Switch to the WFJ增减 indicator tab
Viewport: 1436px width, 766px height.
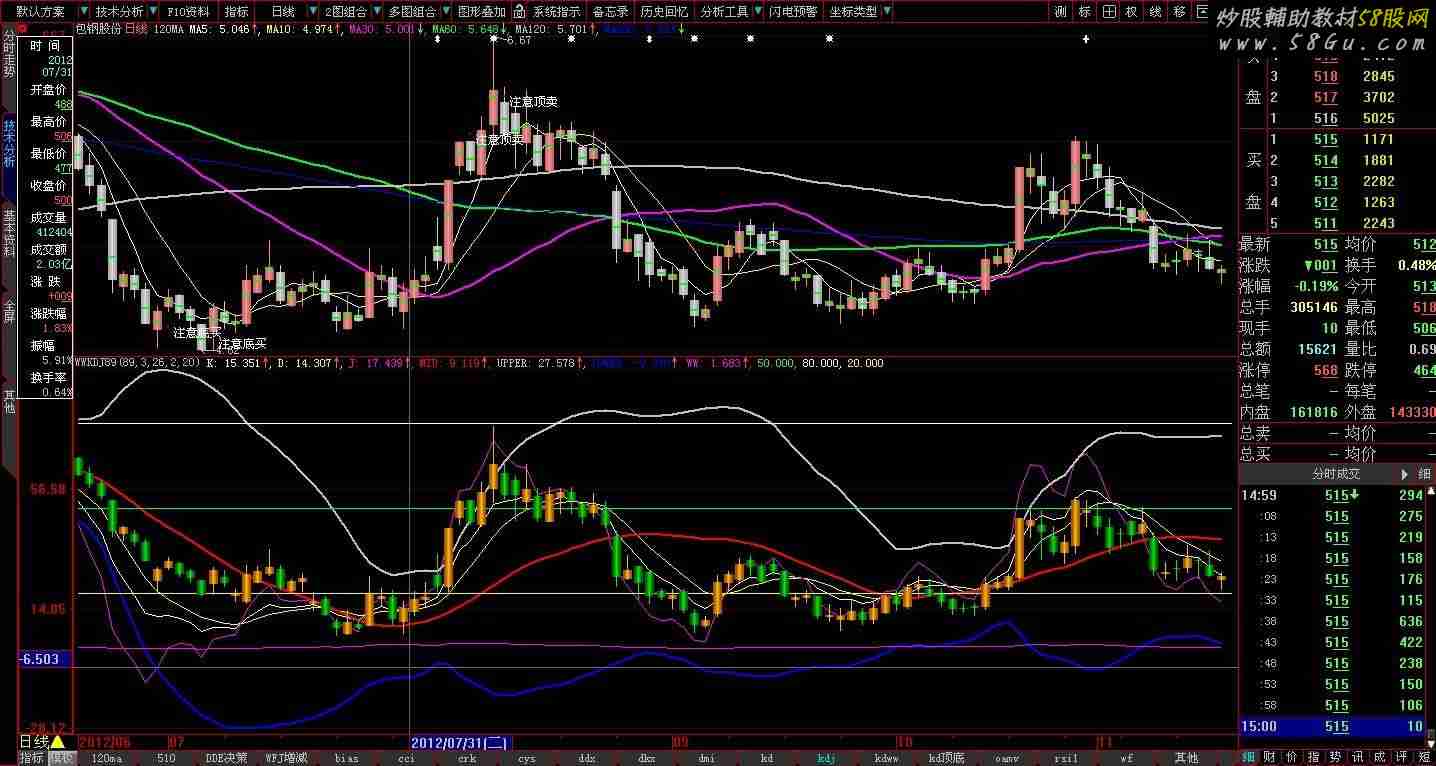(286, 758)
